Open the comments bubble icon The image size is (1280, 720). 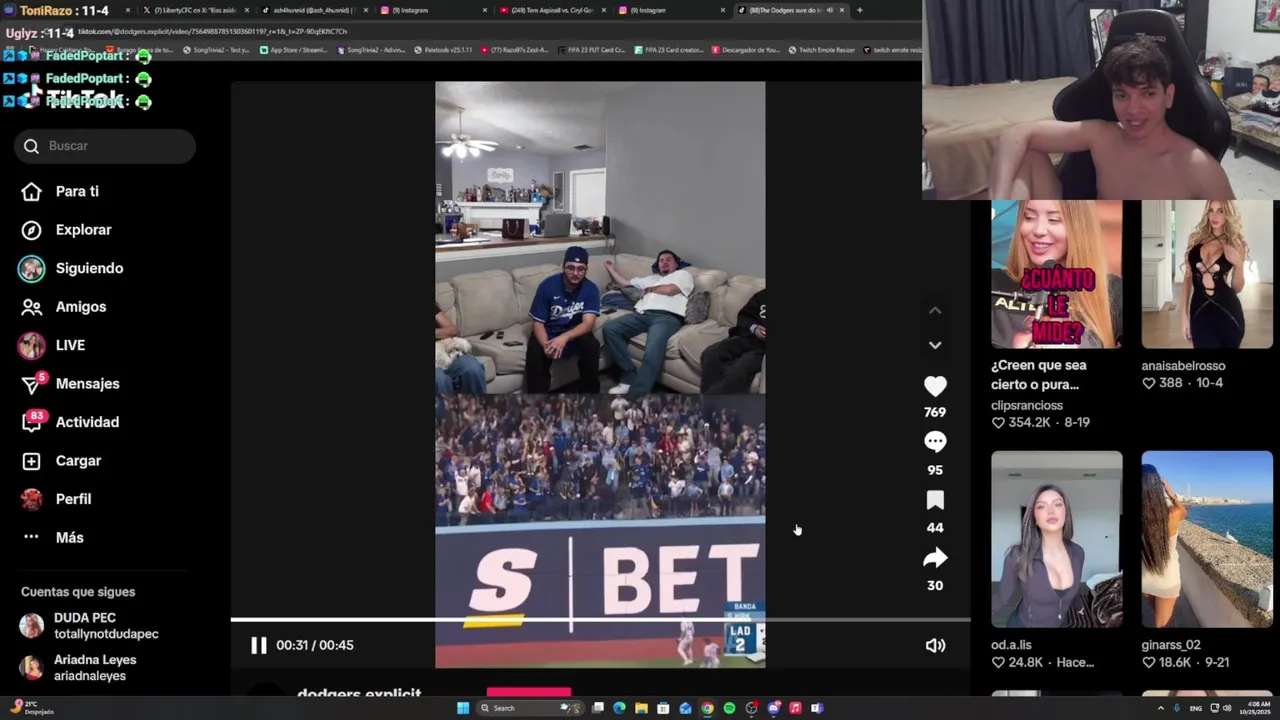tap(935, 442)
